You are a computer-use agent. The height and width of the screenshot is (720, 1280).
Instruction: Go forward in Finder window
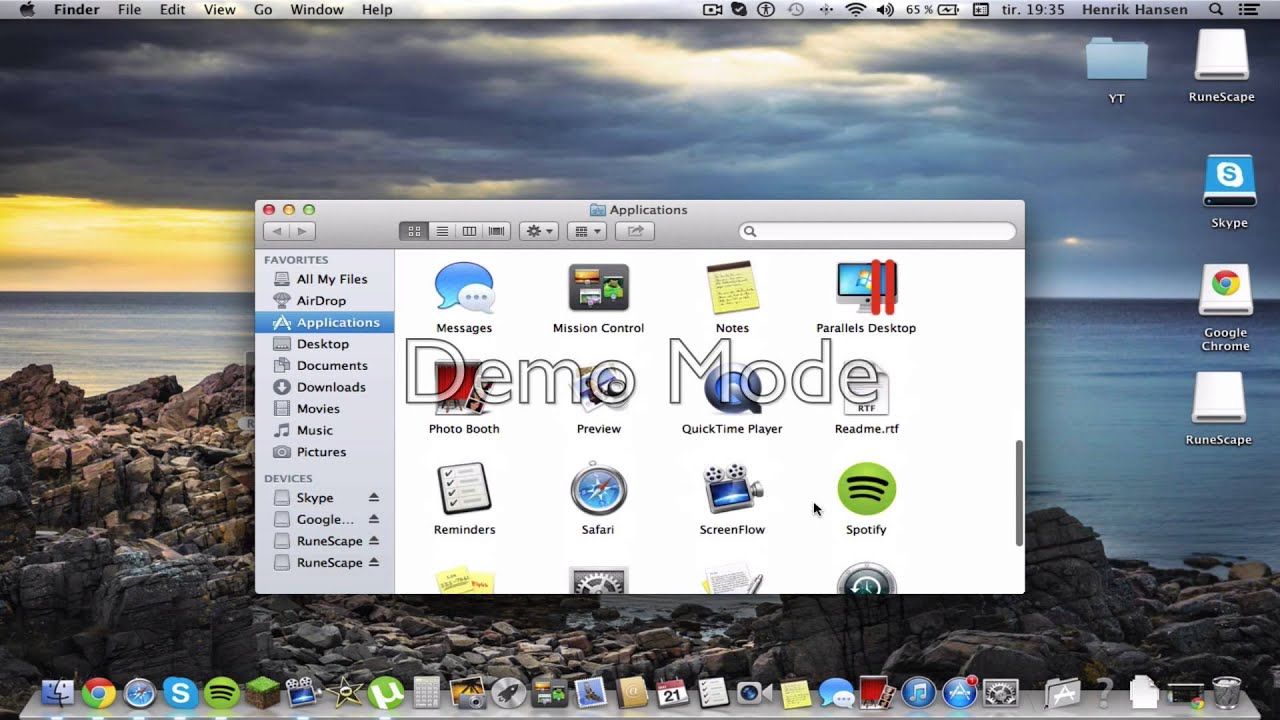302,231
